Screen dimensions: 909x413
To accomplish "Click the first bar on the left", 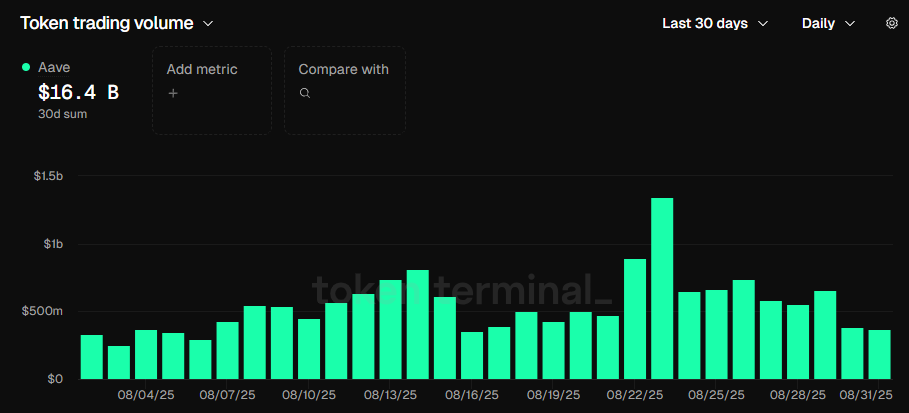I will coord(92,357).
